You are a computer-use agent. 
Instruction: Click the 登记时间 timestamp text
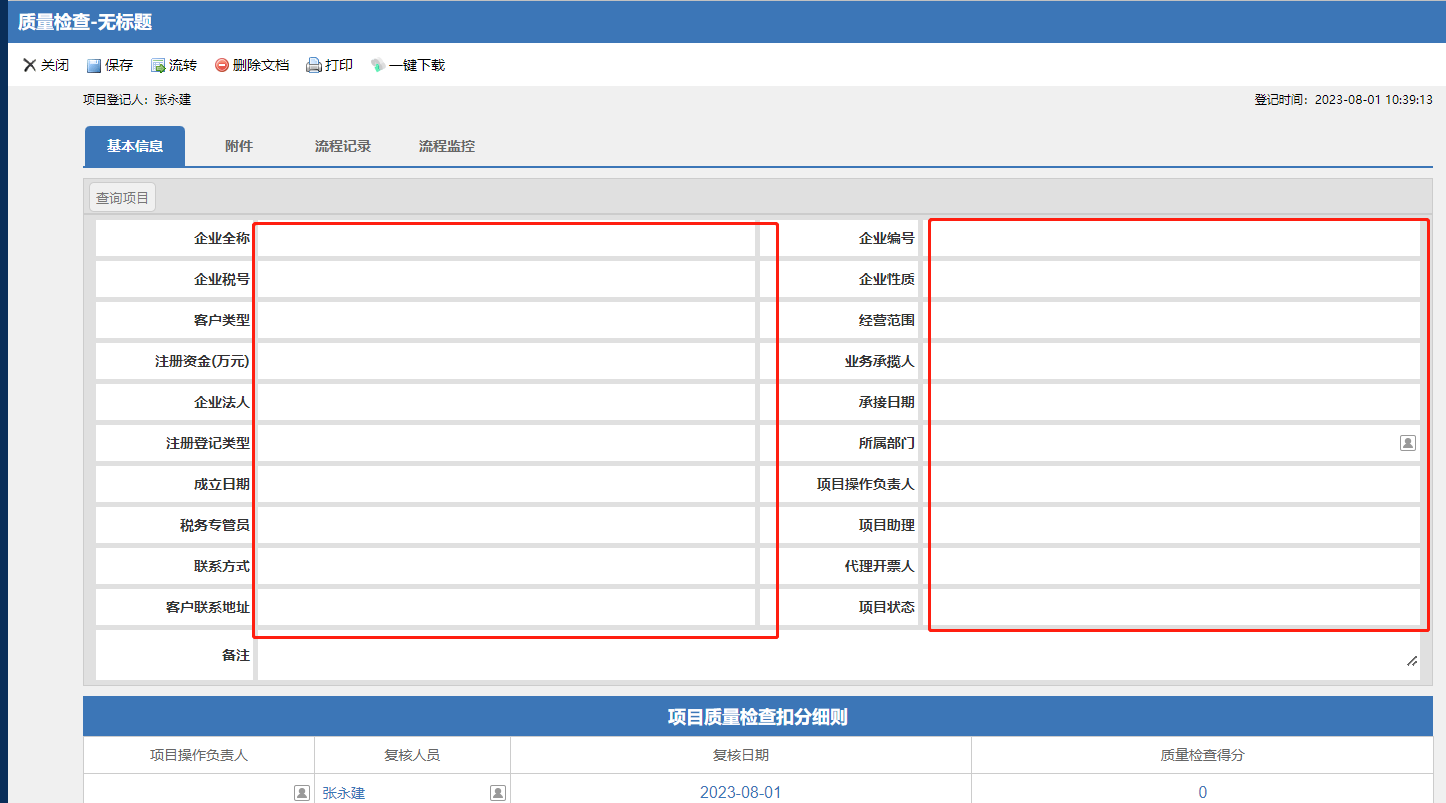[x=1344, y=100]
